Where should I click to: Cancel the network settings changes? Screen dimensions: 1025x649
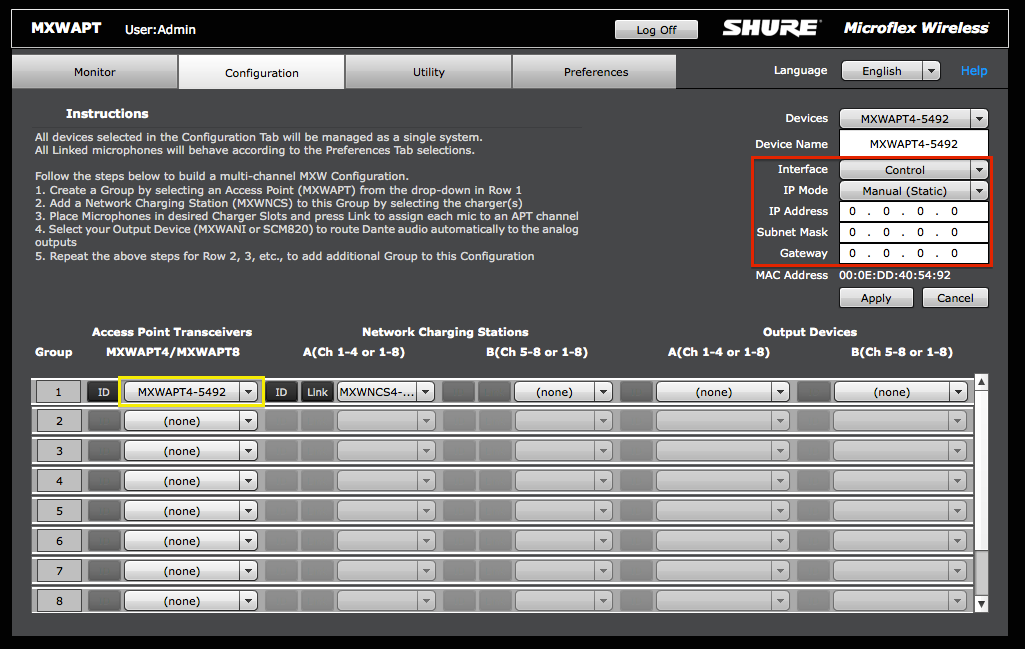(955, 298)
